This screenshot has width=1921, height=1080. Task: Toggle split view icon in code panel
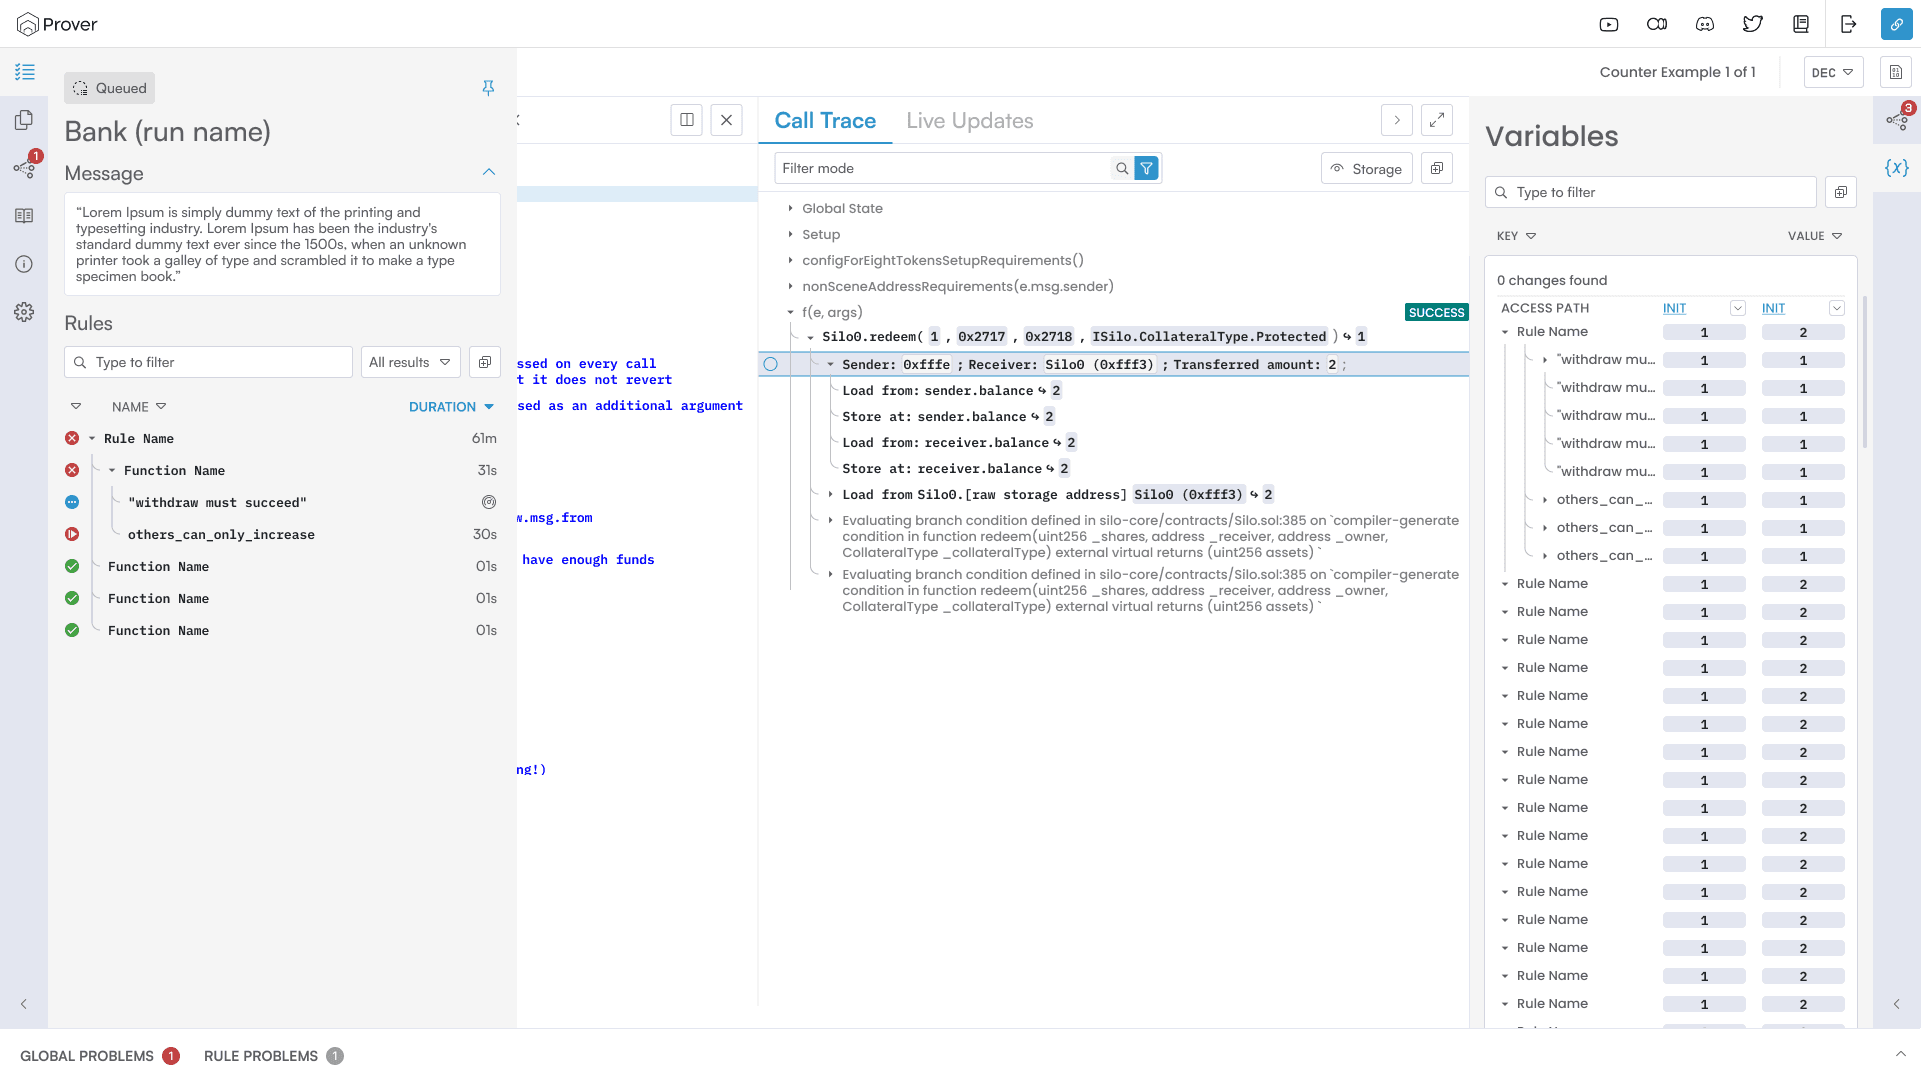pos(687,120)
